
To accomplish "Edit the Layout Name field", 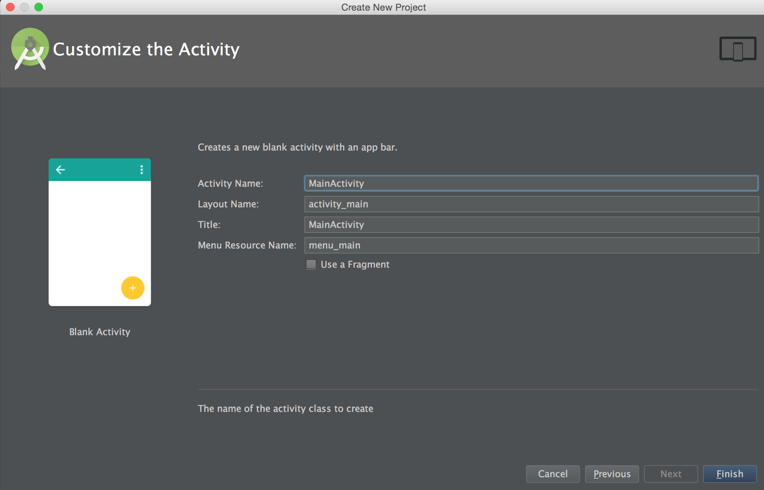I will coord(531,204).
